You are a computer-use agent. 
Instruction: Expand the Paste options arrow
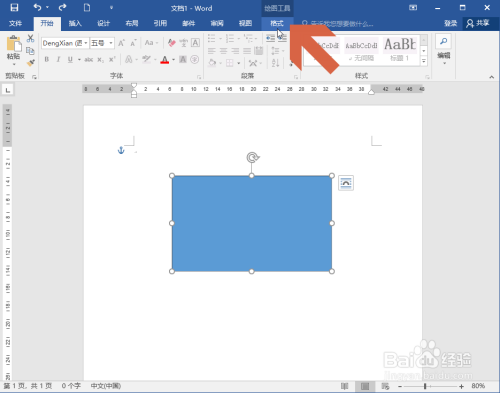(14, 64)
